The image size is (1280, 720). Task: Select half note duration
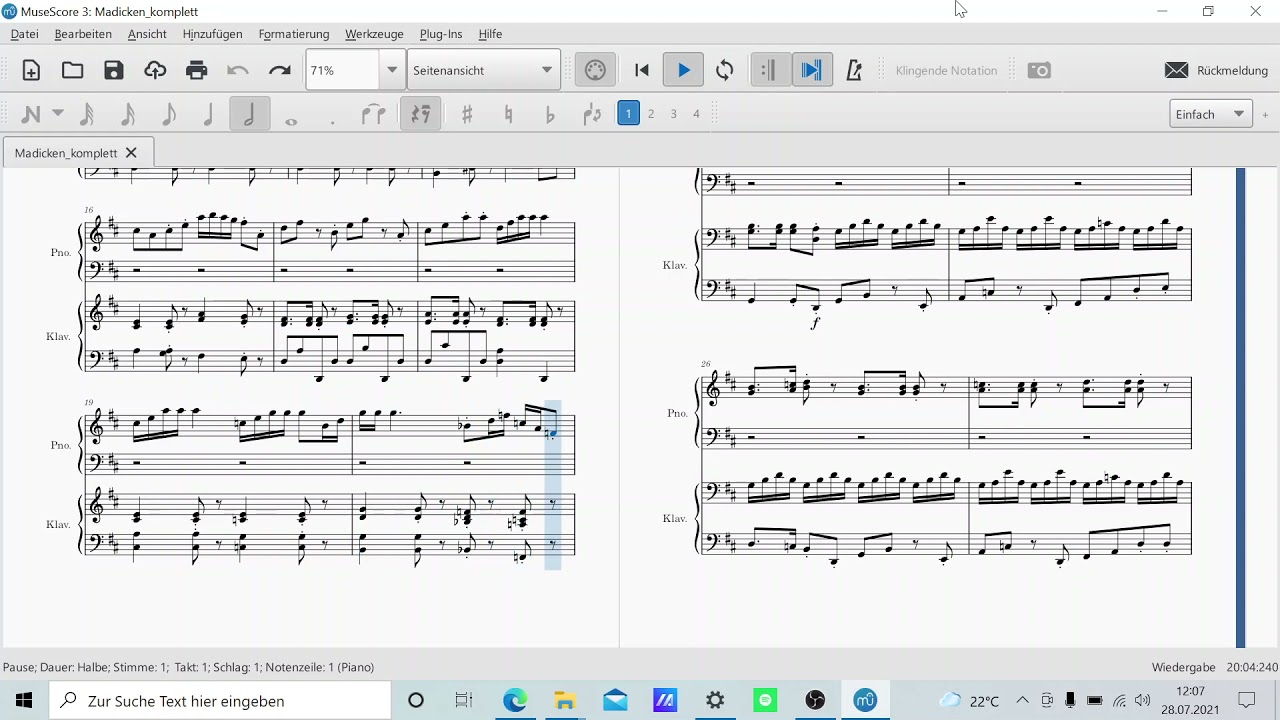pyautogui.click(x=249, y=114)
